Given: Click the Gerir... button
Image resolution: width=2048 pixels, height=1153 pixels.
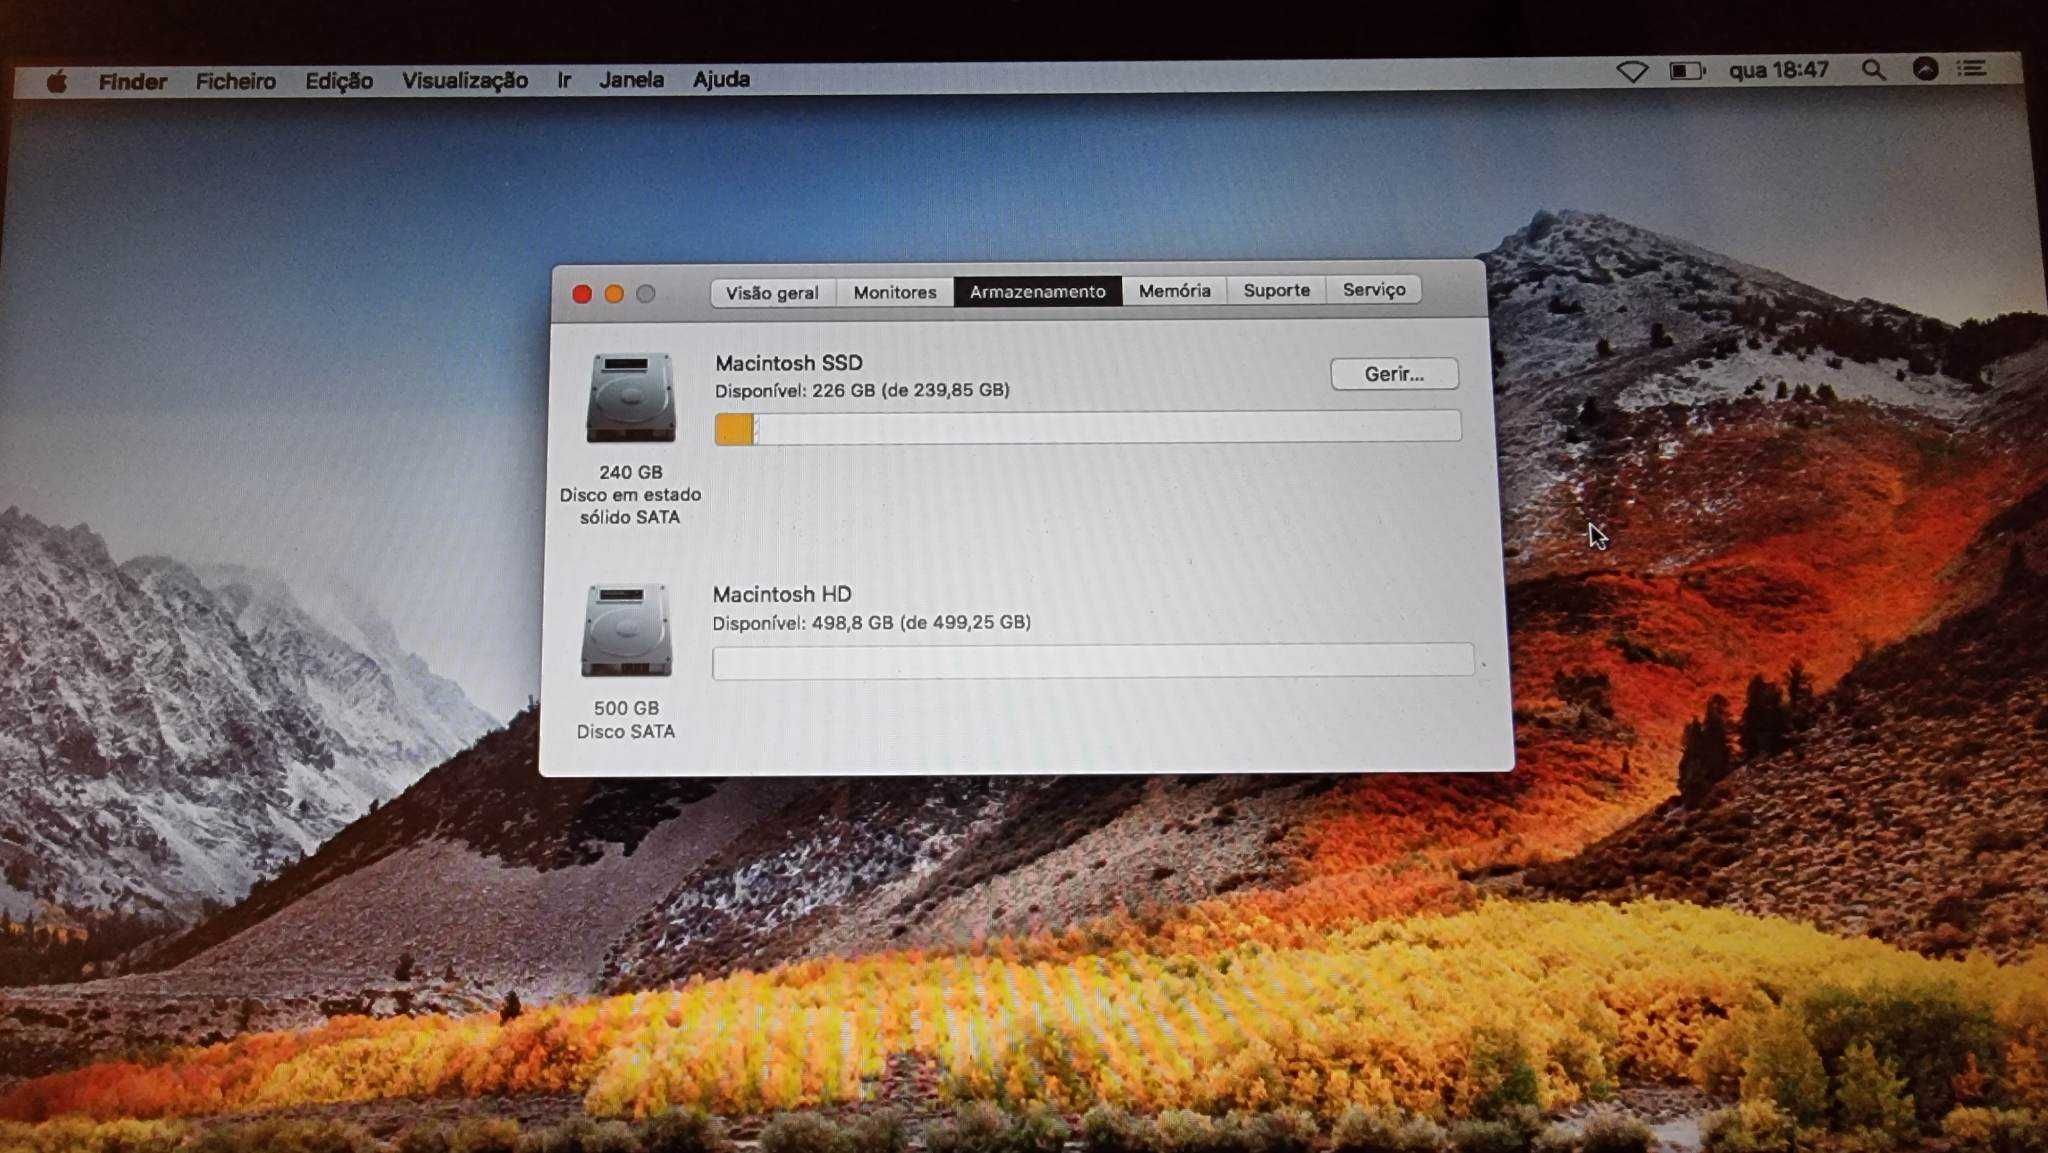Looking at the screenshot, I should (x=1394, y=374).
